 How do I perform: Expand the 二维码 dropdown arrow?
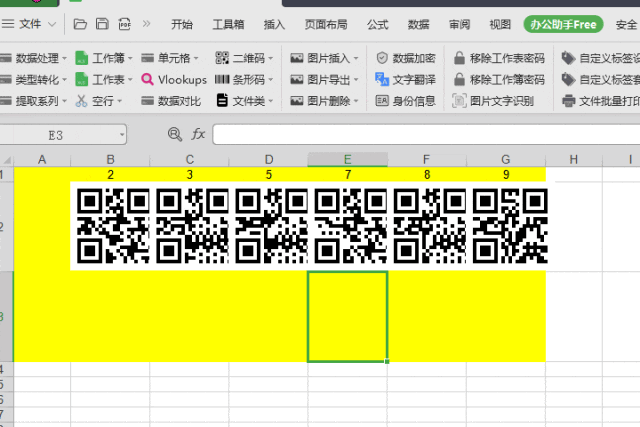click(x=271, y=58)
